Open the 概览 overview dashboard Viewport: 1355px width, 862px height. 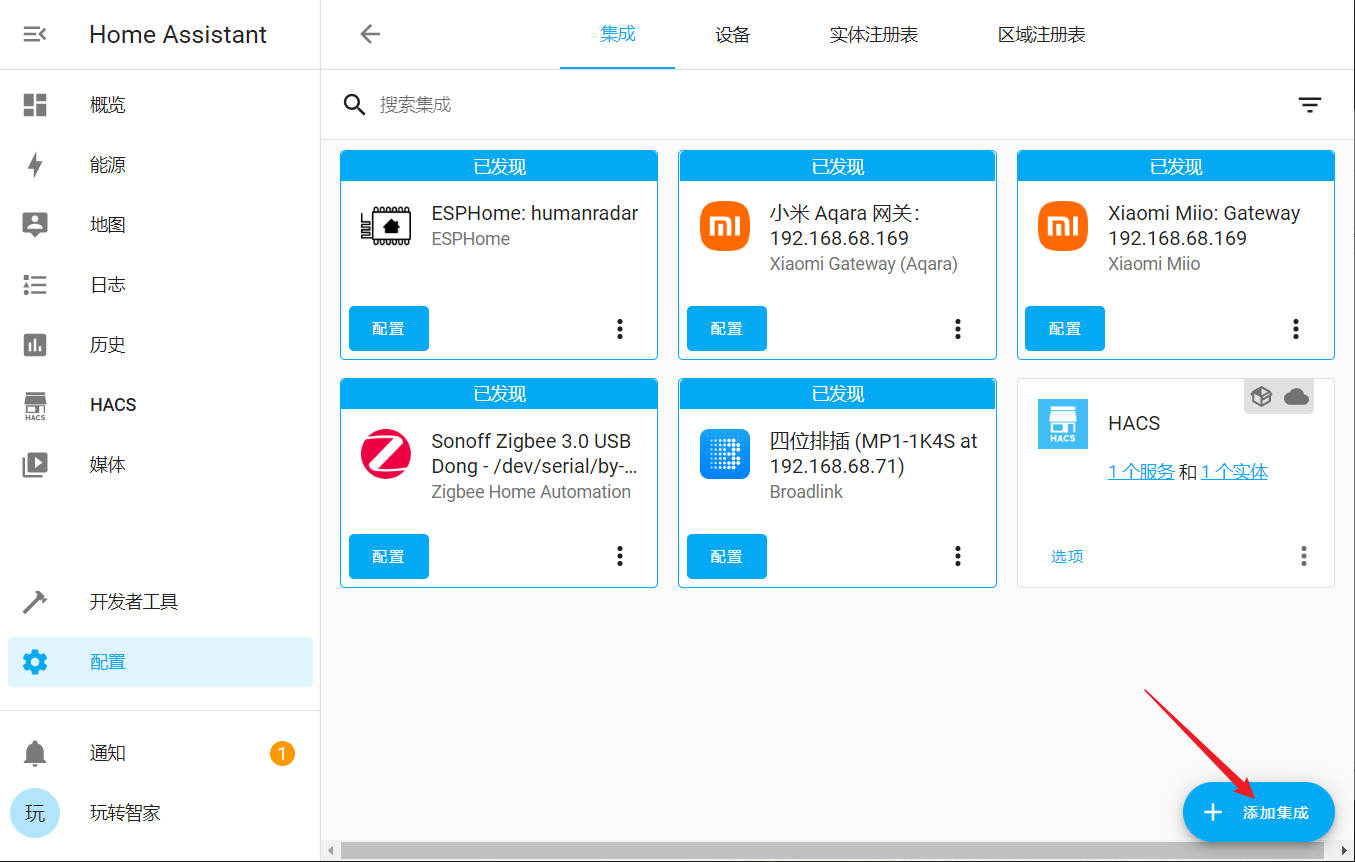[160, 105]
